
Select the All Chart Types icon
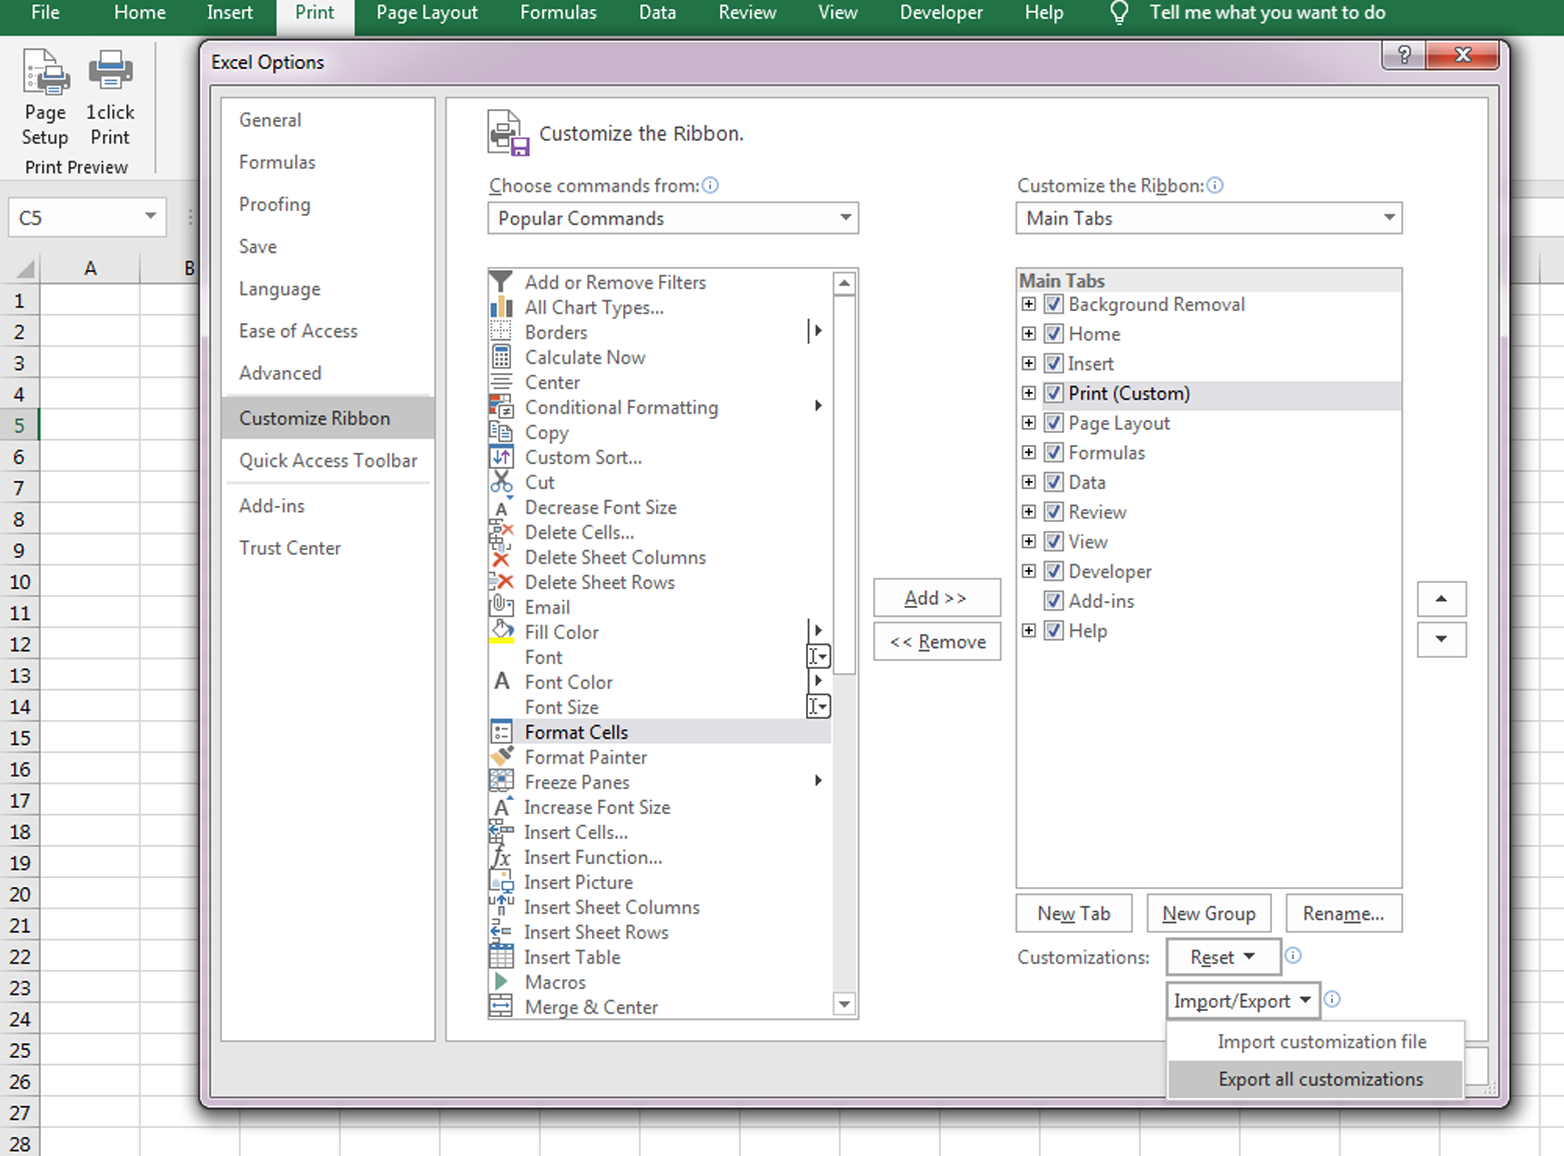[501, 307]
